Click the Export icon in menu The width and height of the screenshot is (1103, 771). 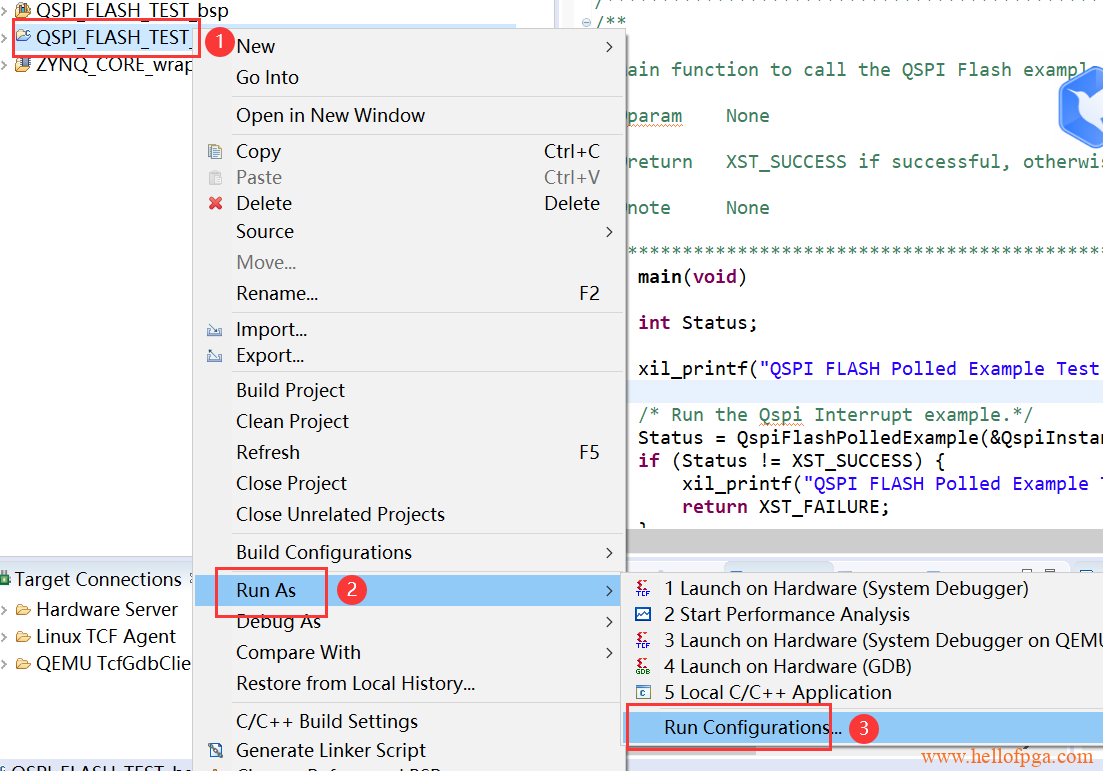[x=214, y=356]
